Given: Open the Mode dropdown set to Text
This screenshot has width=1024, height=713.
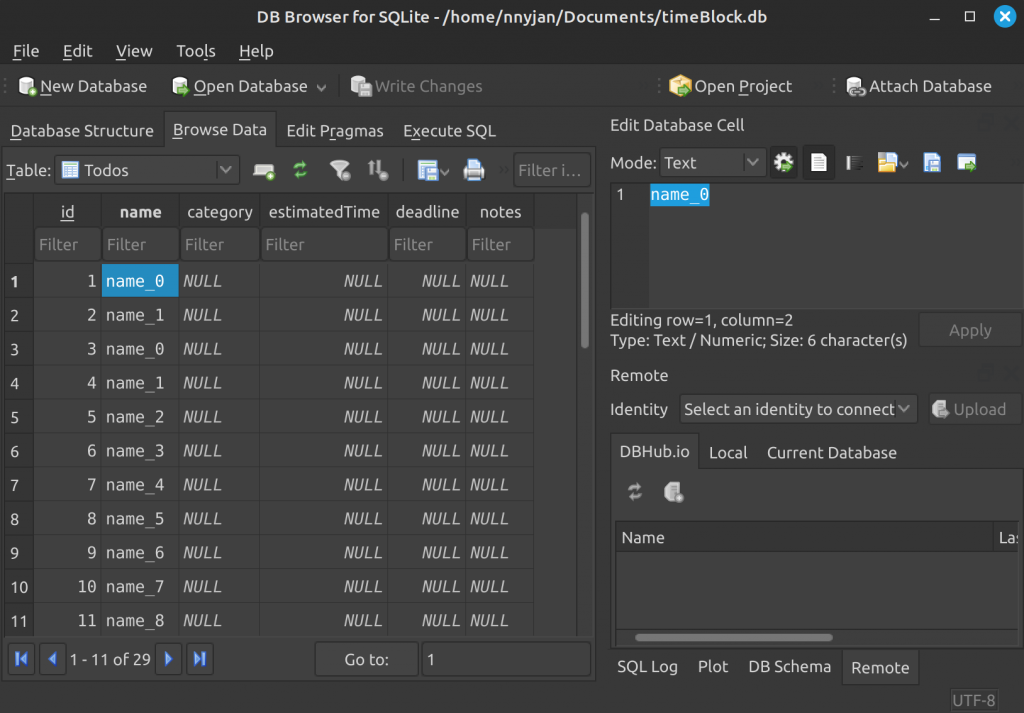Looking at the screenshot, I should point(712,163).
